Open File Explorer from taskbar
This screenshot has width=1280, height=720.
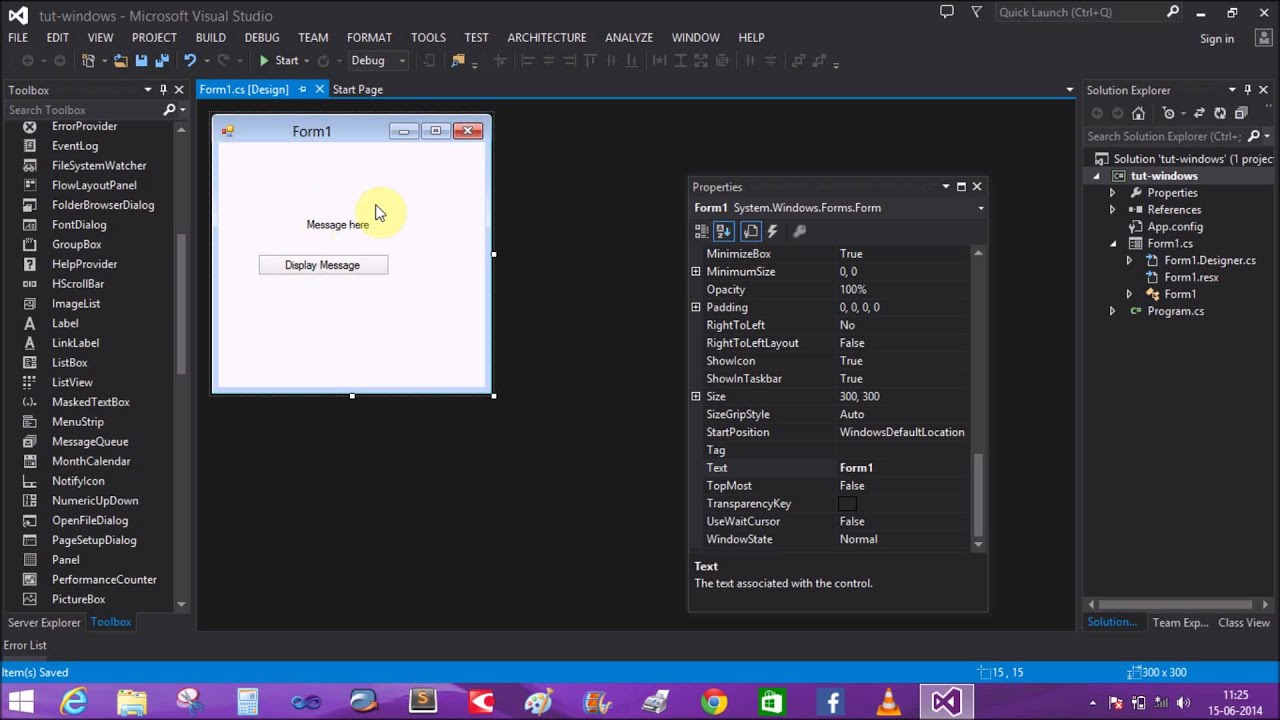pyautogui.click(x=132, y=702)
